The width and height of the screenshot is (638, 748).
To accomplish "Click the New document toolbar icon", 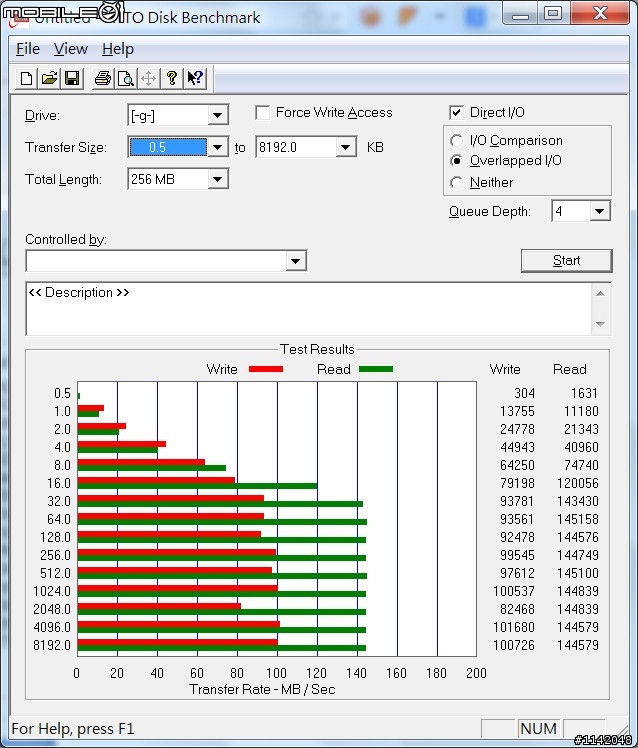I will coord(27,78).
